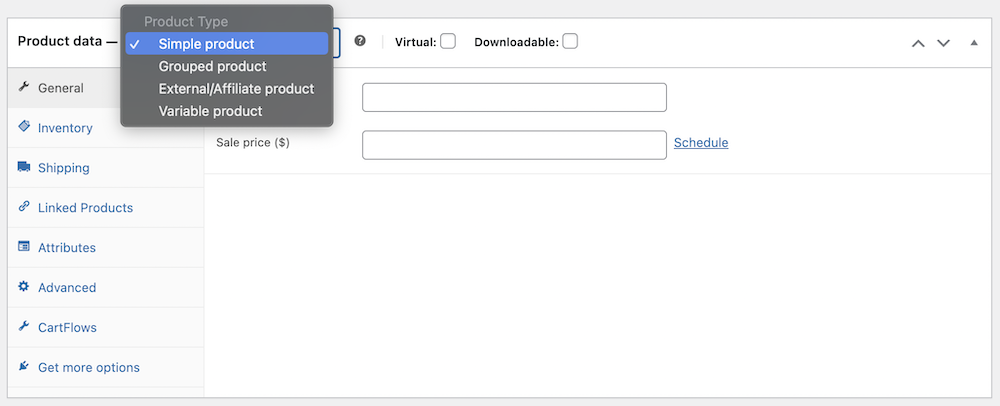The height and width of the screenshot is (406, 1000).
Task: Click the Shipping truck icon
Action: [x=24, y=167]
